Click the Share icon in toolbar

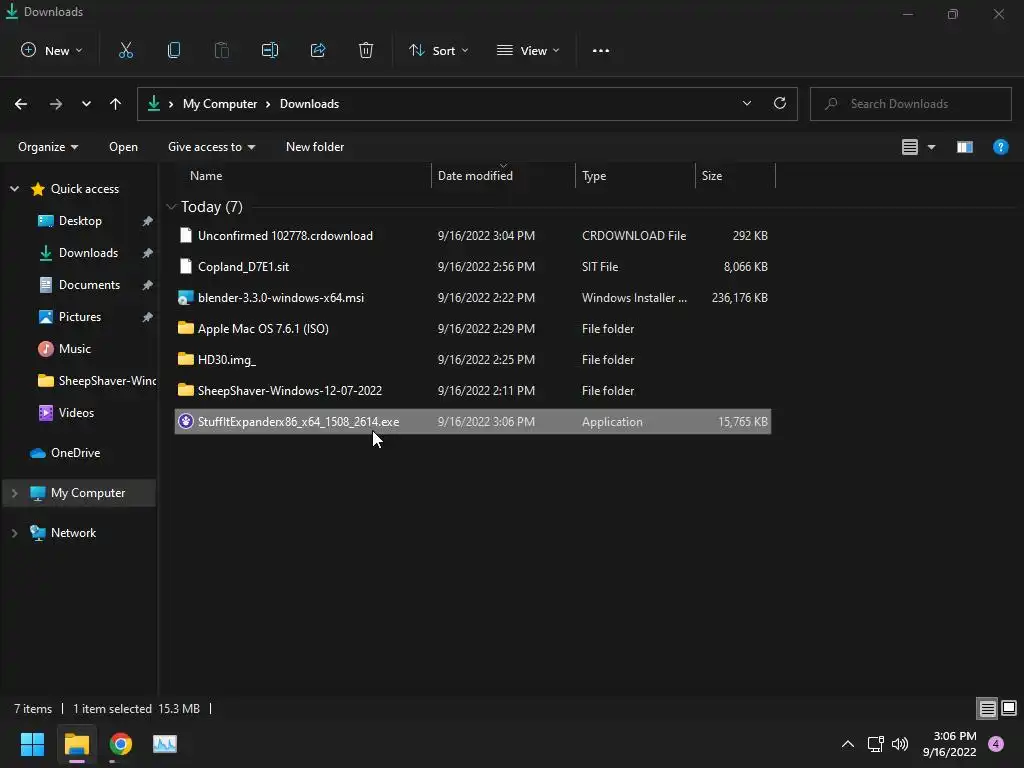coord(318,50)
